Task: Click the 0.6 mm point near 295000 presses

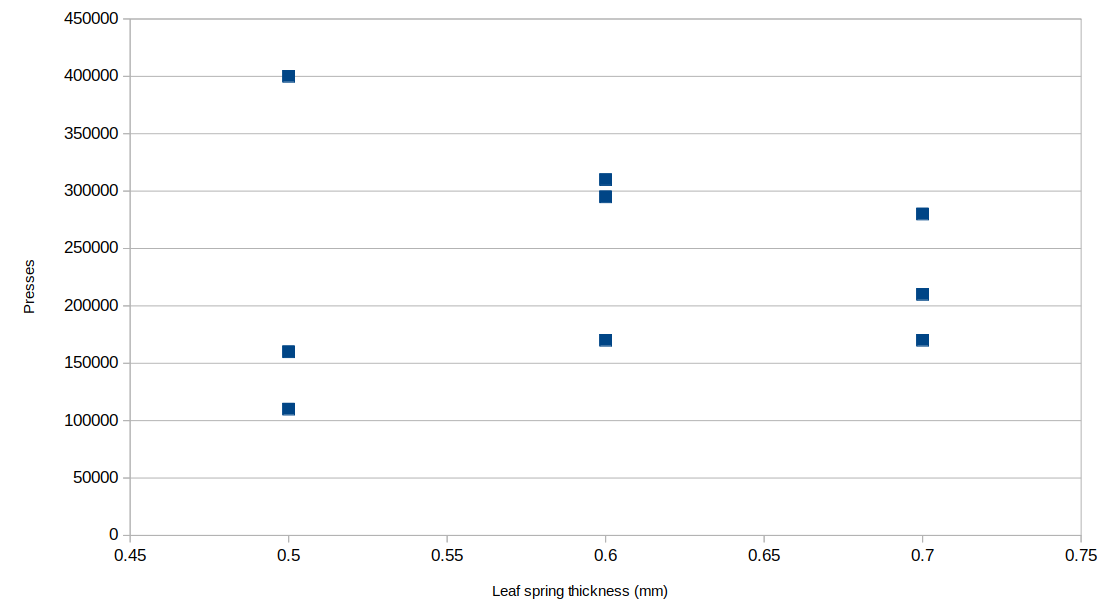Action: coord(605,197)
